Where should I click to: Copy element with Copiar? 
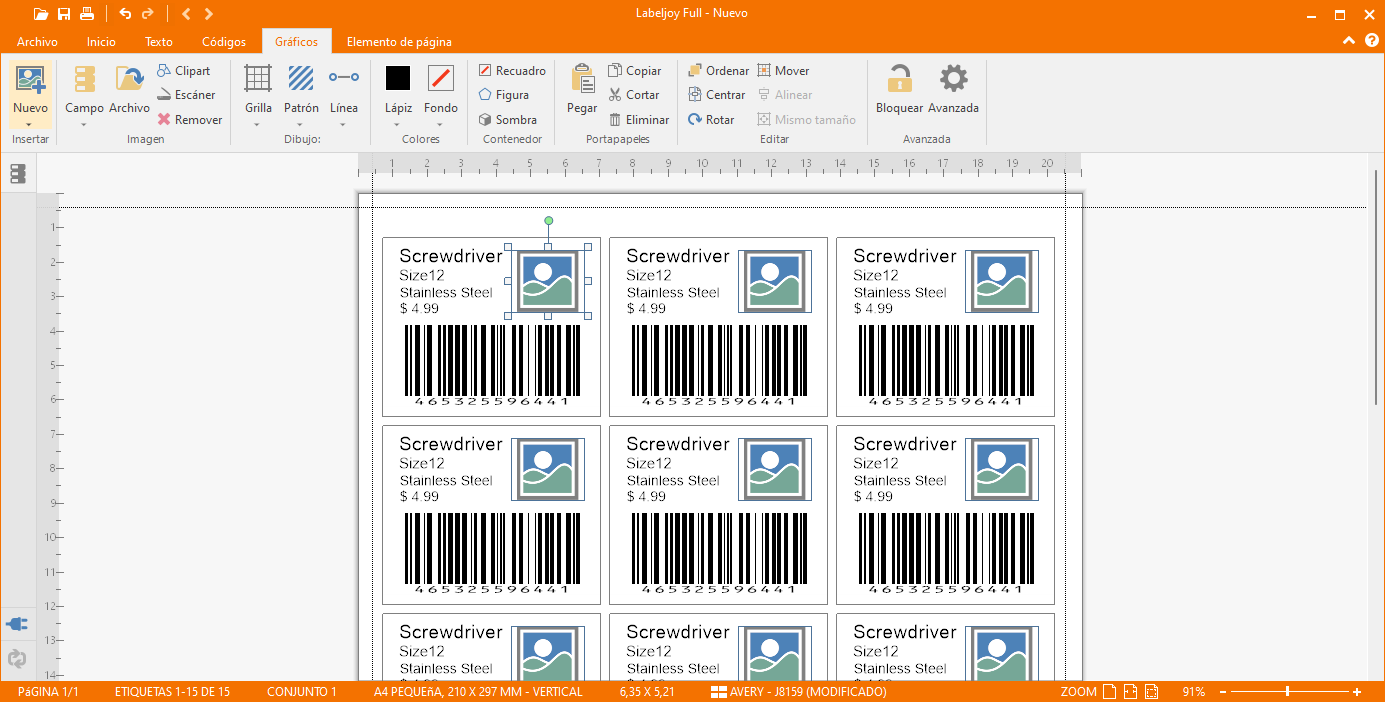pyautogui.click(x=635, y=71)
